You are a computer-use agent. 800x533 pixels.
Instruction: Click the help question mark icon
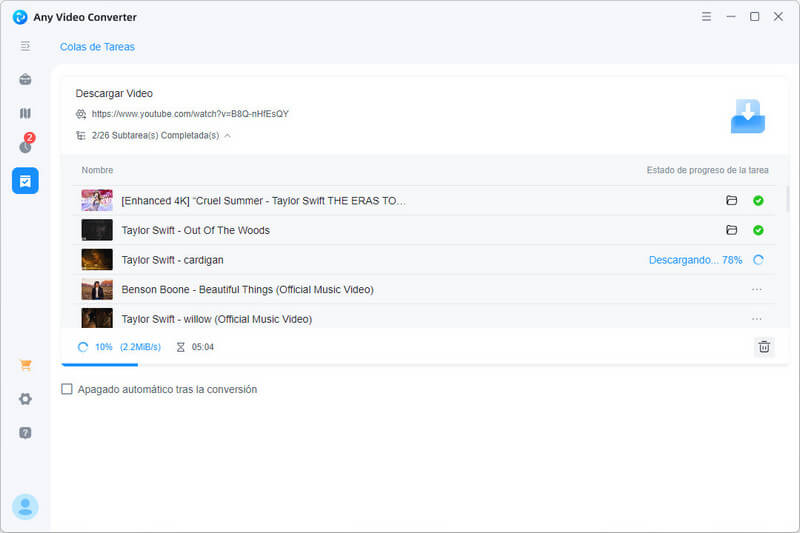tap(25, 433)
